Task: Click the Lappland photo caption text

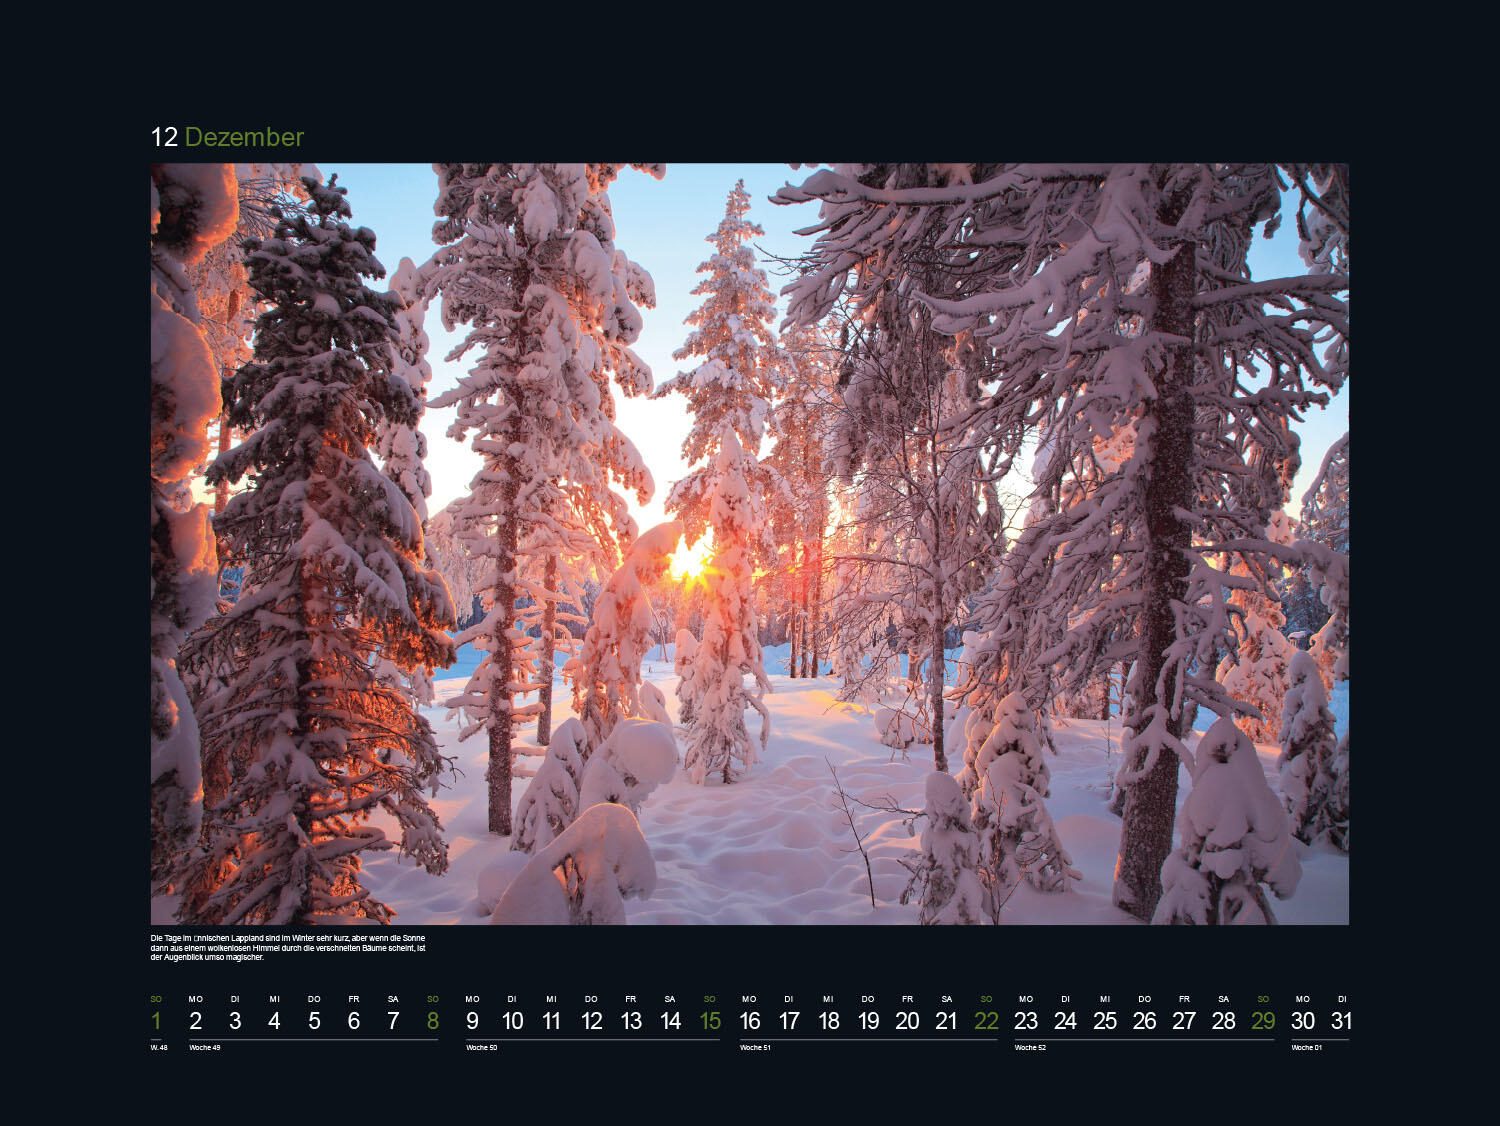Action: [x=289, y=947]
